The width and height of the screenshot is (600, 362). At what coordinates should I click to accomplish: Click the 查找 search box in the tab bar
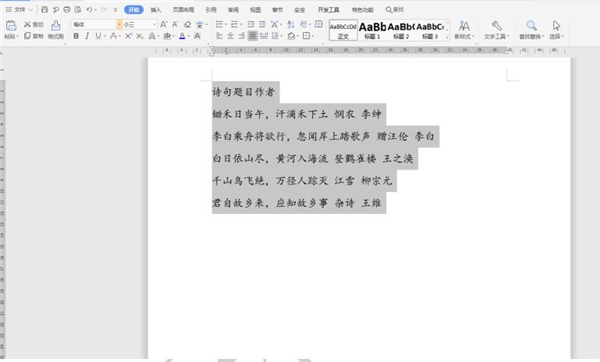tap(395, 10)
